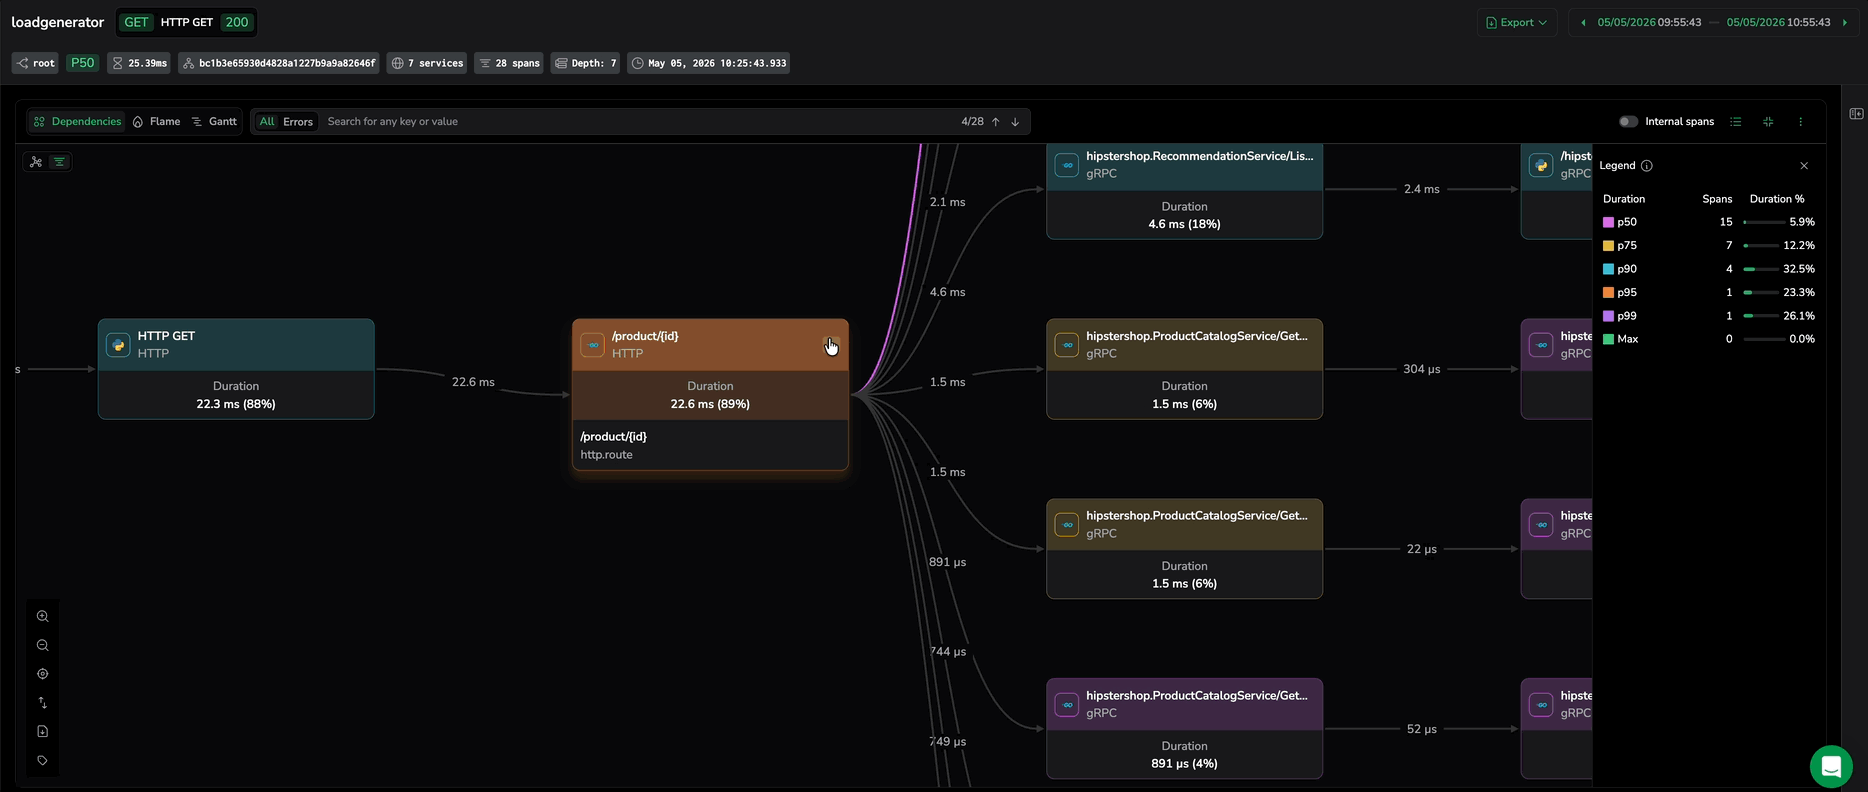
Task: Click the tag icon in canvas controls
Action: pyautogui.click(x=42, y=761)
